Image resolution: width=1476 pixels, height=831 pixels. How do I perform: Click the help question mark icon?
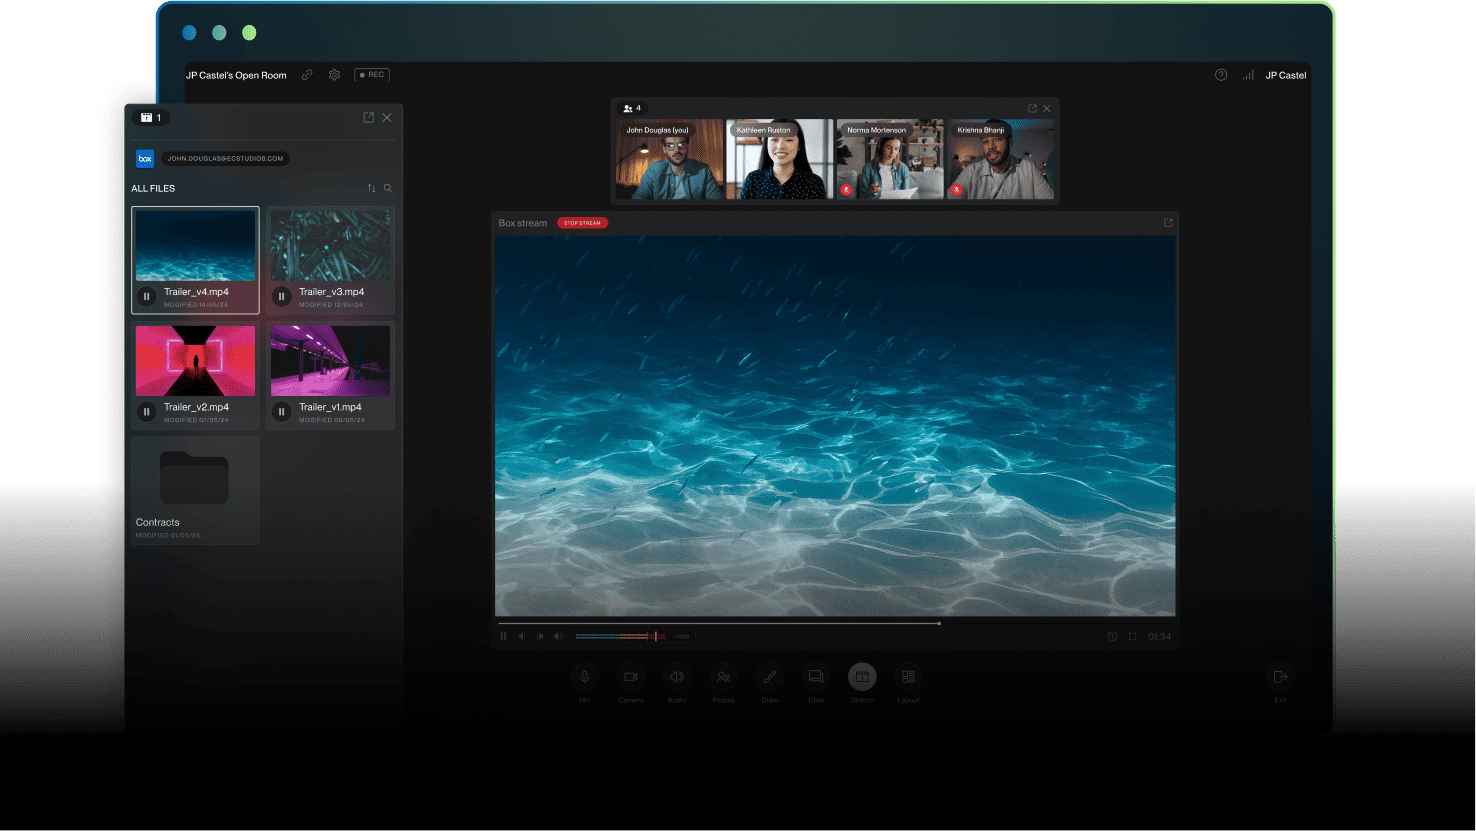pyautogui.click(x=1220, y=75)
